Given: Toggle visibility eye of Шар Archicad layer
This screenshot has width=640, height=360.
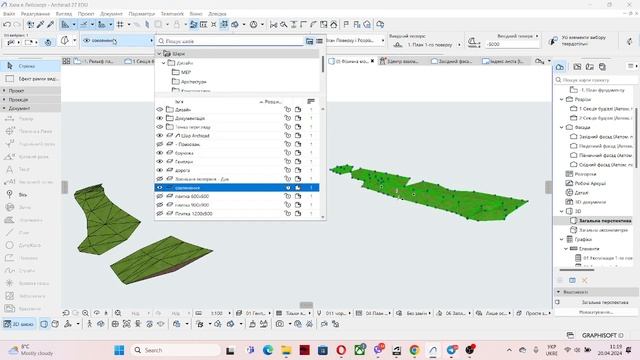Looking at the screenshot, I should tap(160, 136).
